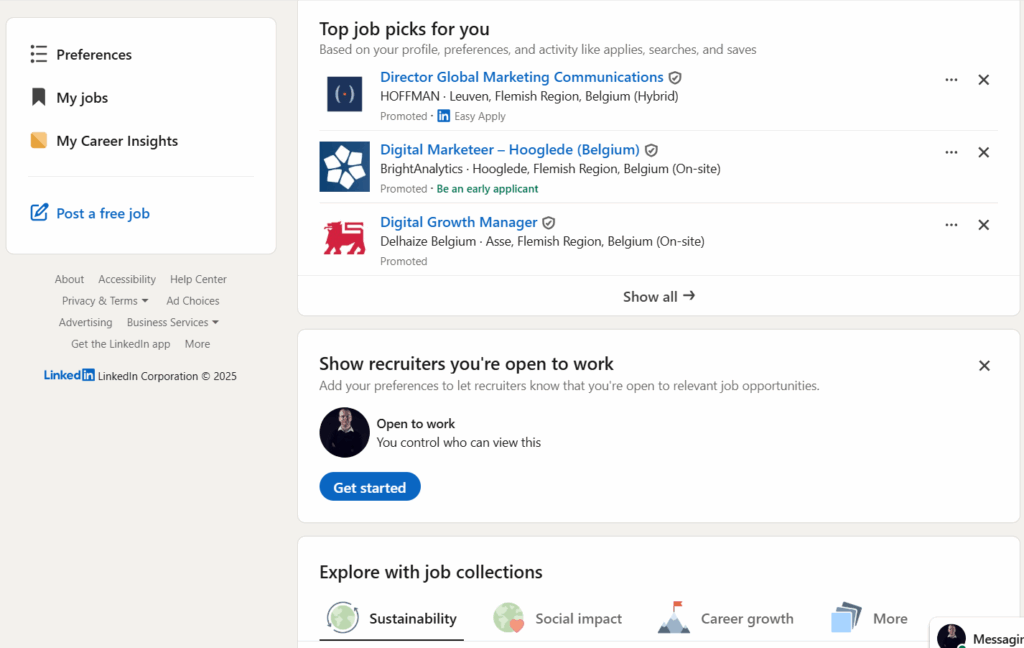Image resolution: width=1024 pixels, height=648 pixels.
Task: Open Preferences in the sidebar
Action: [93, 55]
